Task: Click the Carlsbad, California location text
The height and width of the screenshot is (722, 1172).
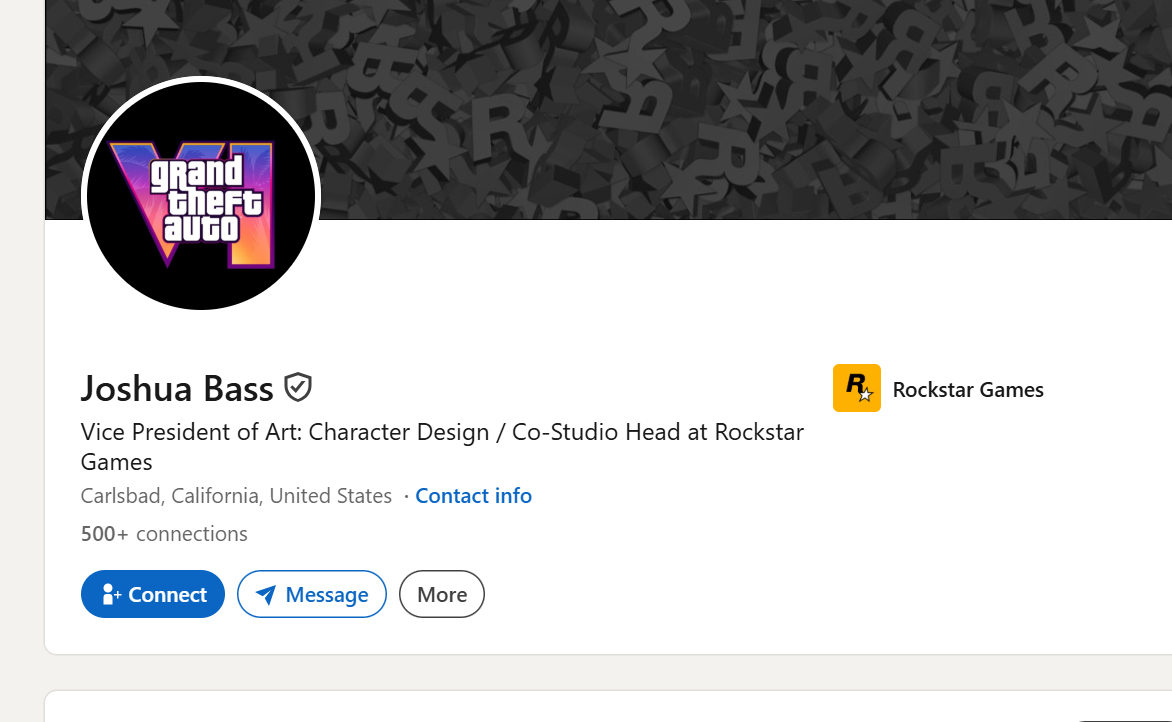Action: coord(236,496)
